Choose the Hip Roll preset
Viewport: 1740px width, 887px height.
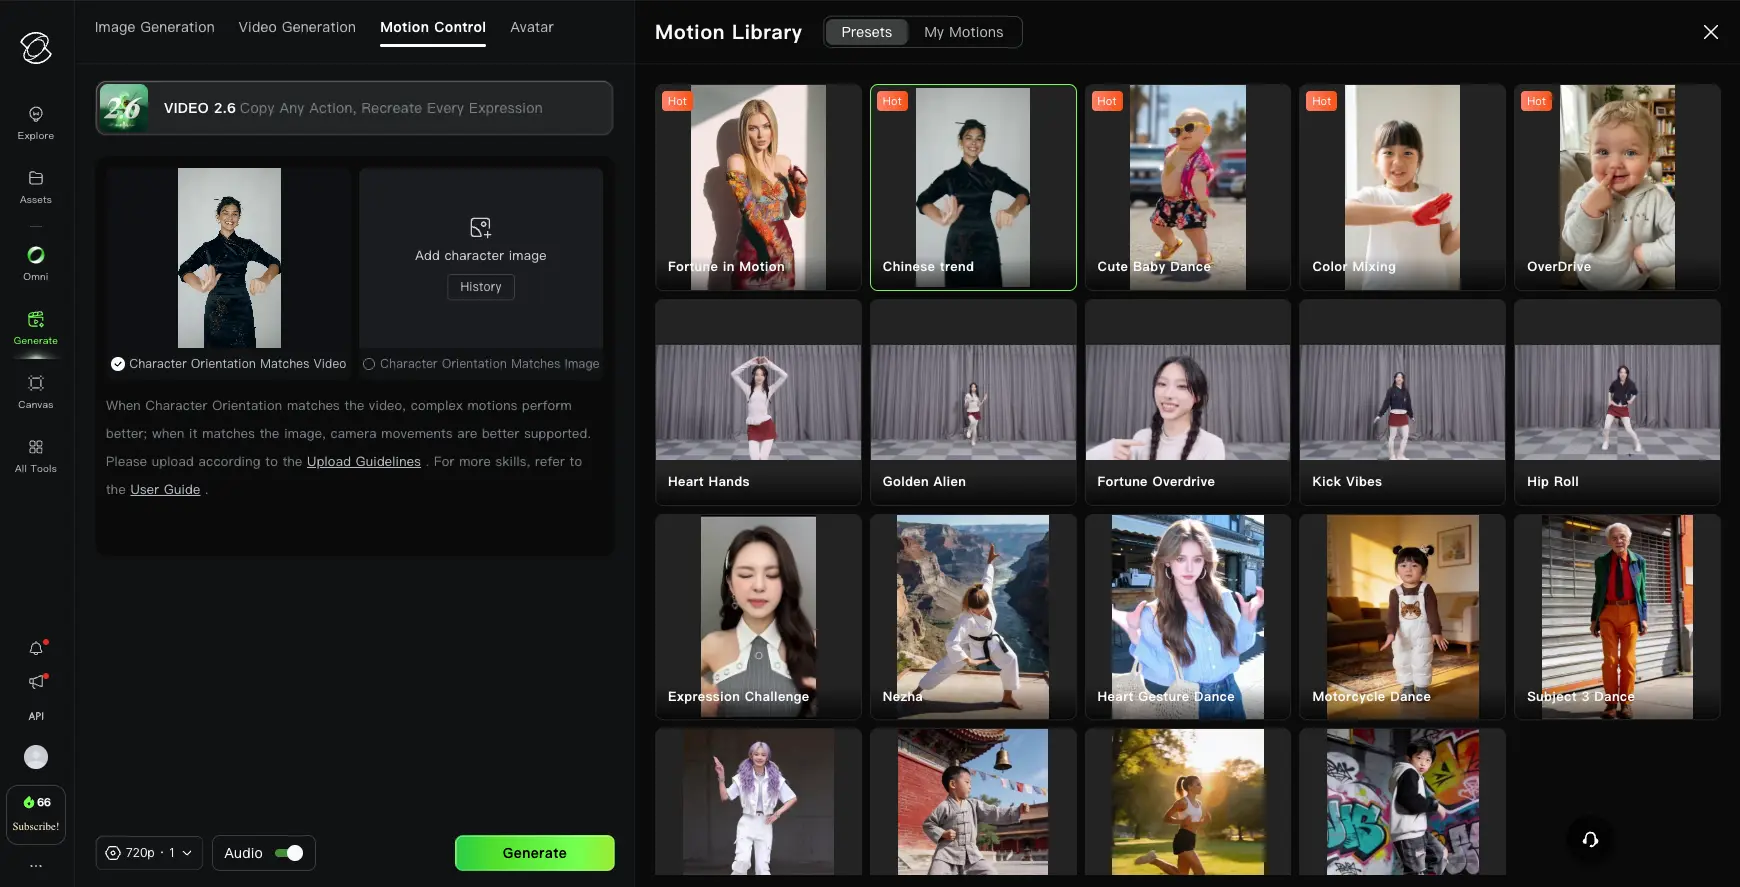tap(1617, 402)
